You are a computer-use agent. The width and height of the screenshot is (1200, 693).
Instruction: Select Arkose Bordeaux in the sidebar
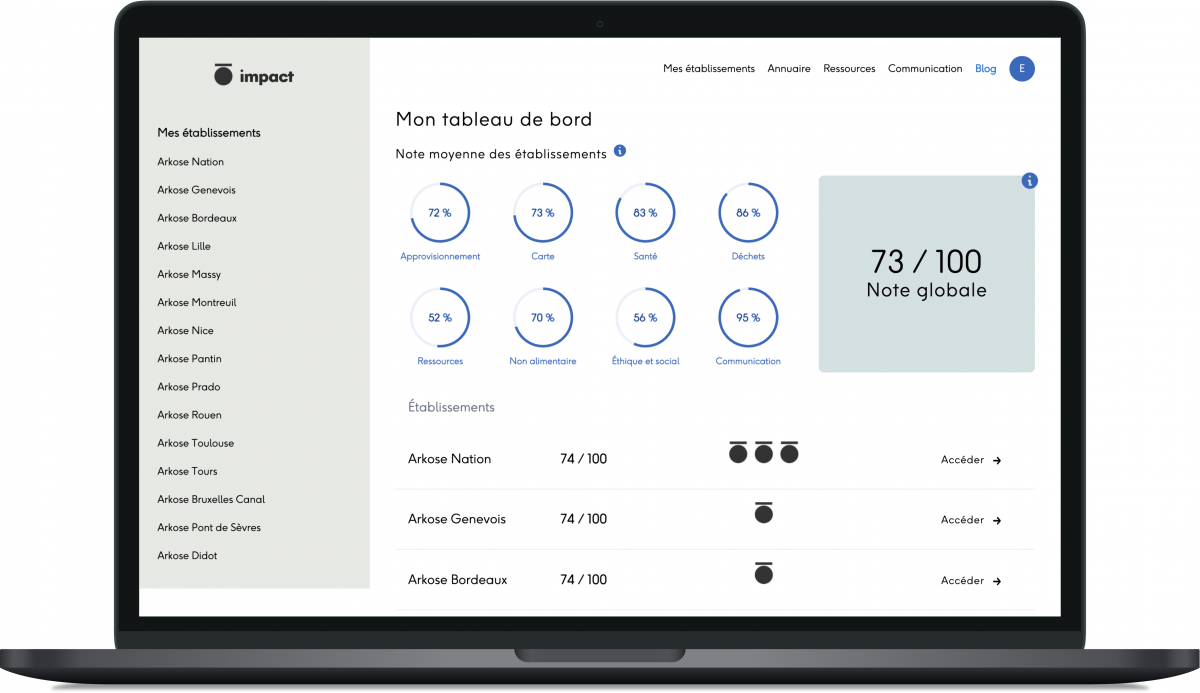(x=197, y=218)
